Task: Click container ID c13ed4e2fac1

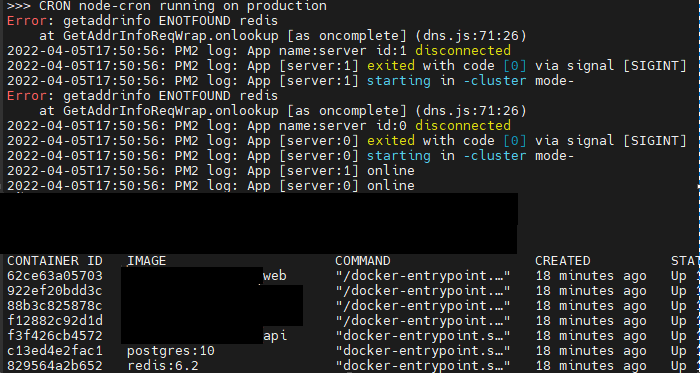Action: tap(54, 351)
